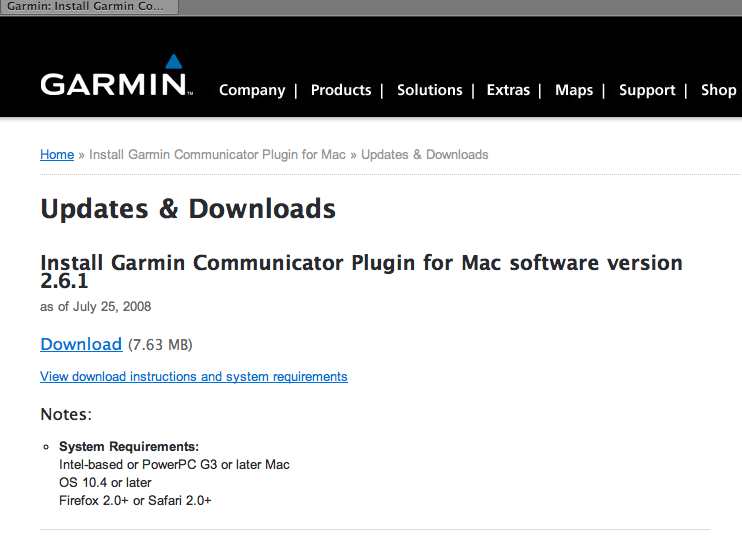
Task: Open the Products menu
Action: click(x=341, y=89)
